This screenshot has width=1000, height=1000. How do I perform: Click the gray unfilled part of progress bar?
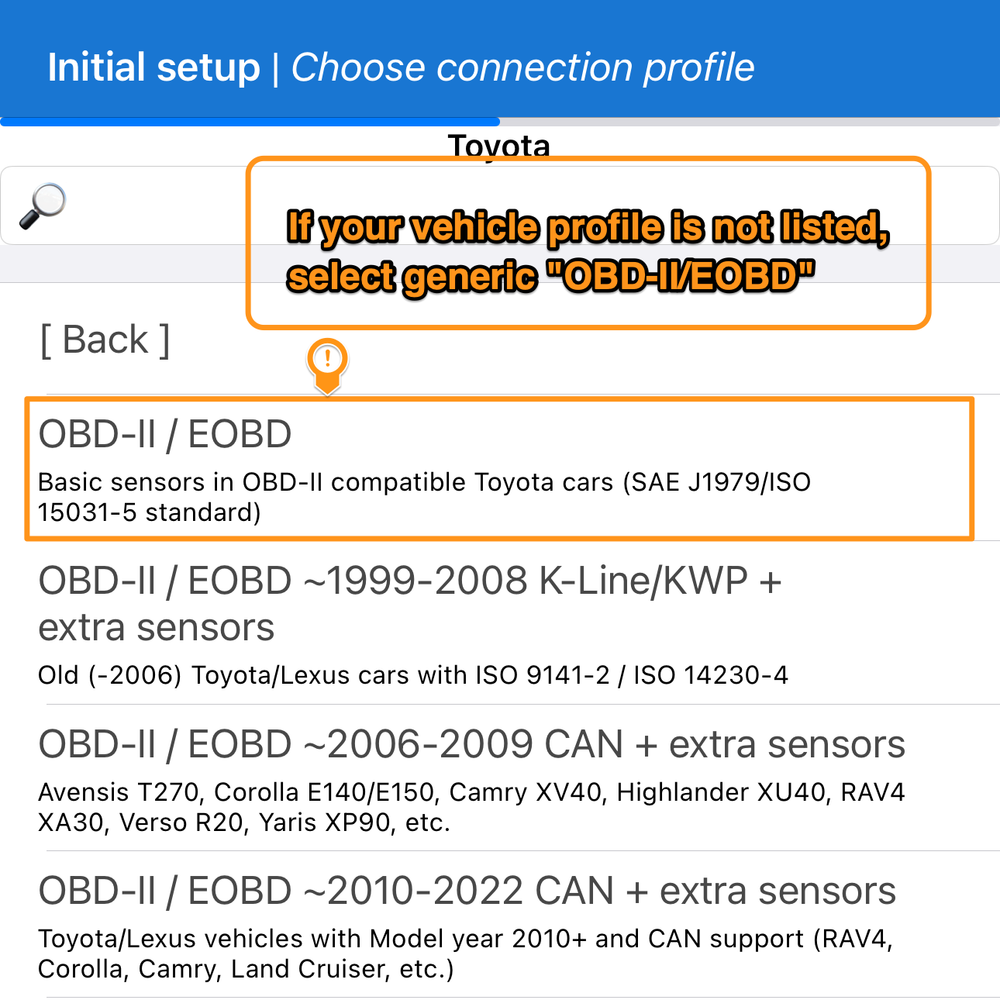pyautogui.click(x=750, y=122)
